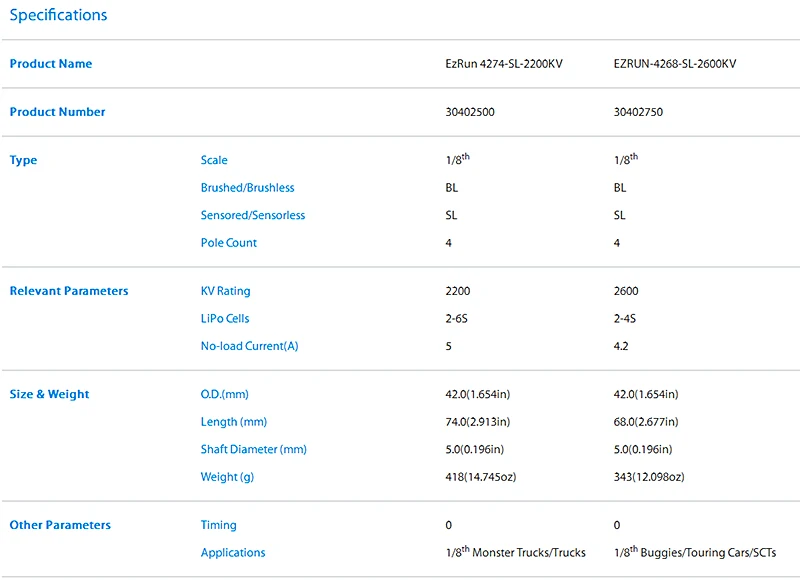Select the 418(14.745oz) weight value

point(481,477)
